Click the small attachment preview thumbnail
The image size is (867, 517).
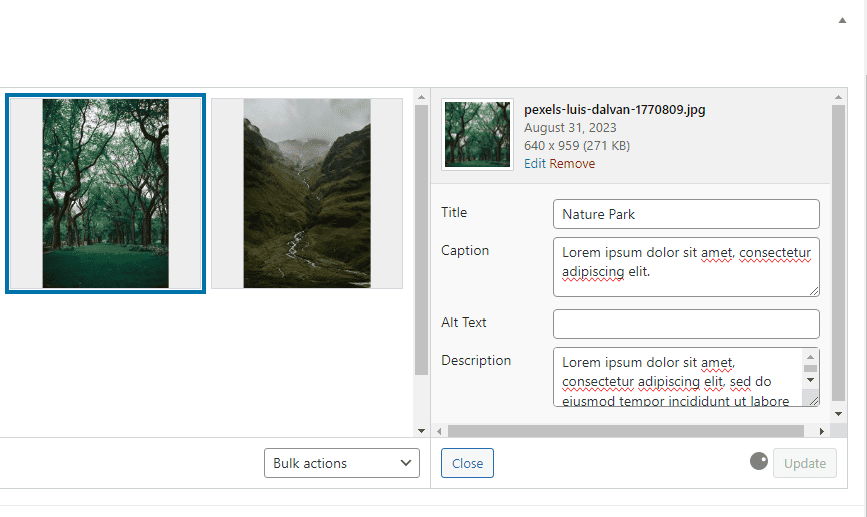click(477, 134)
